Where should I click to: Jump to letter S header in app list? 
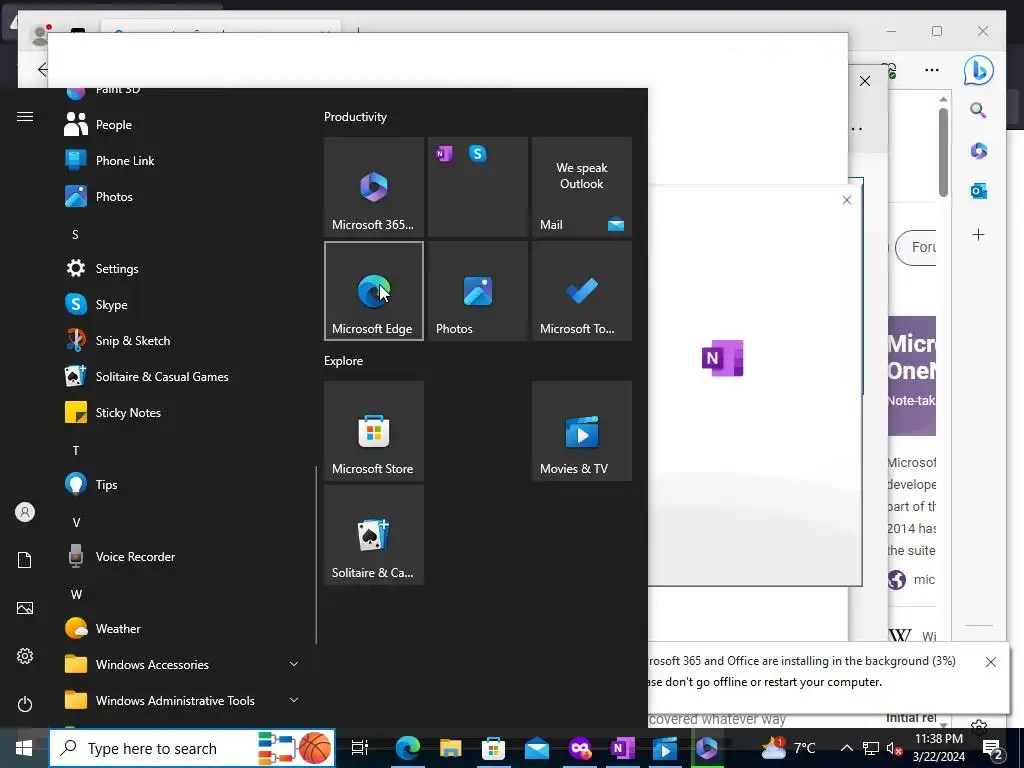[x=75, y=234]
